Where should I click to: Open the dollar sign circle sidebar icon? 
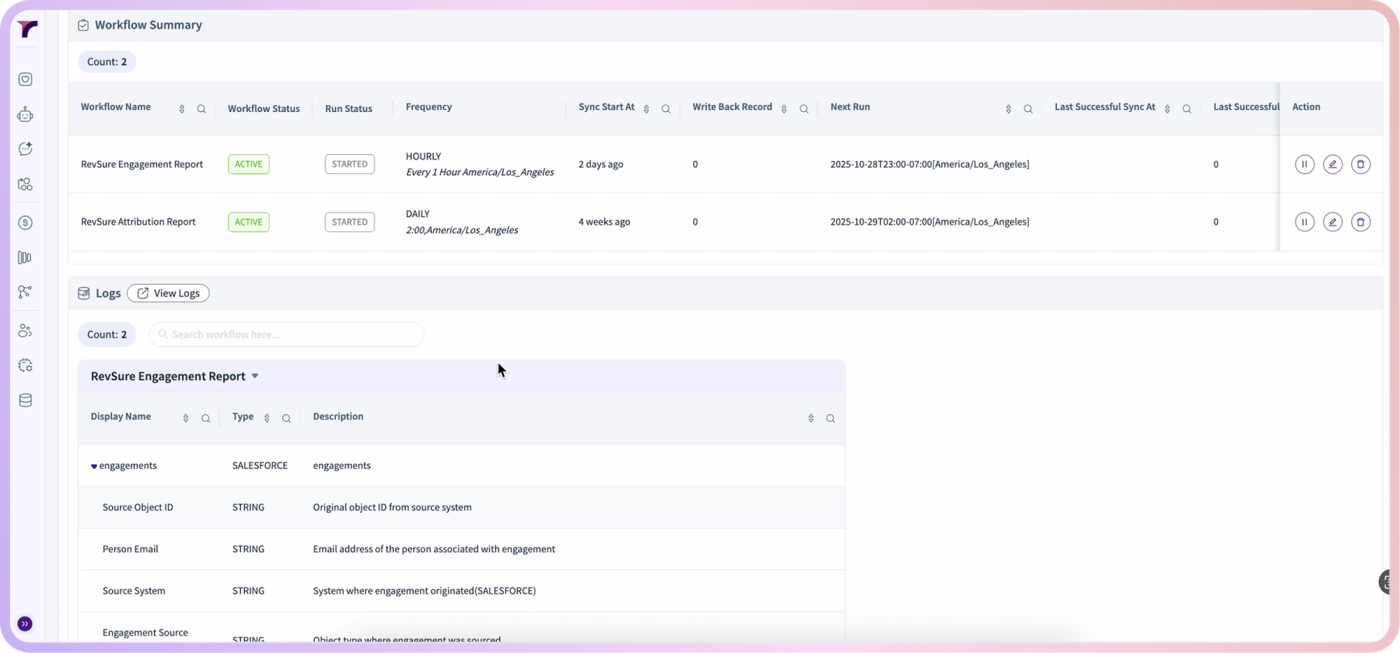click(x=25, y=223)
